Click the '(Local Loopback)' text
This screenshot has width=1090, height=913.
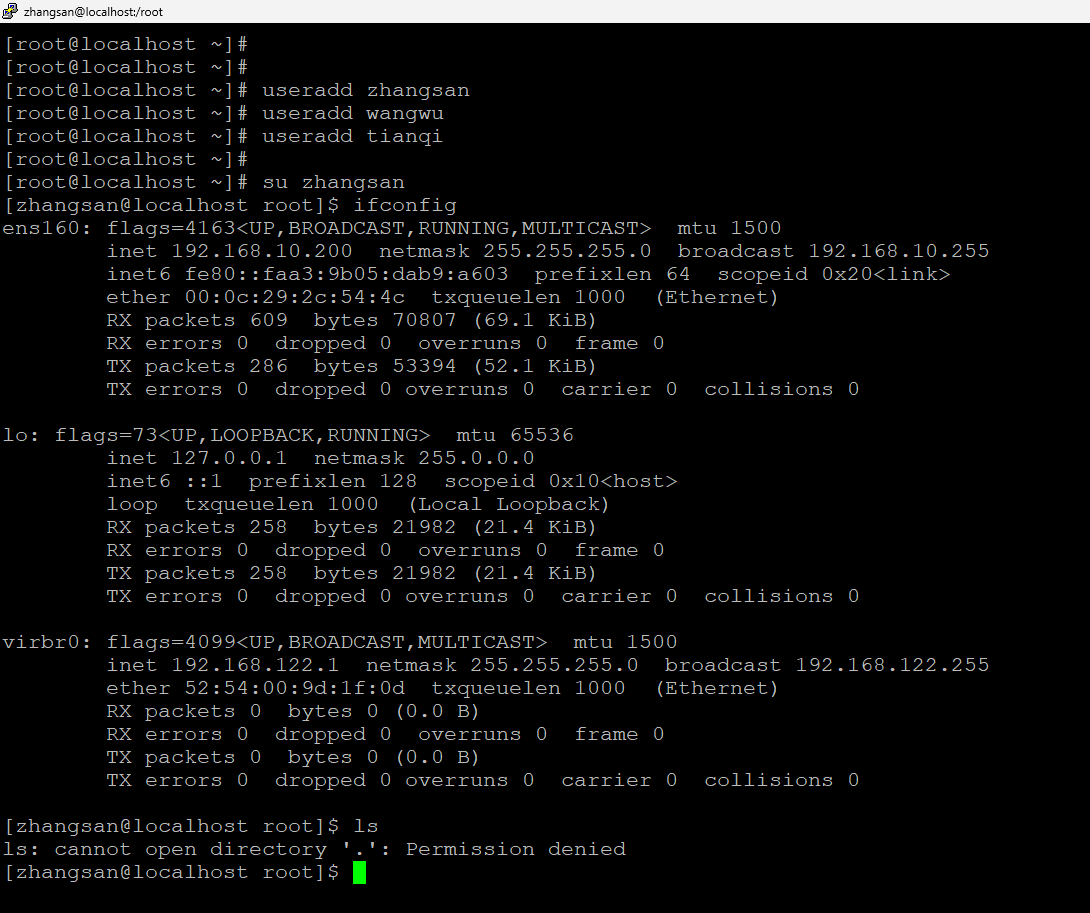tap(508, 504)
